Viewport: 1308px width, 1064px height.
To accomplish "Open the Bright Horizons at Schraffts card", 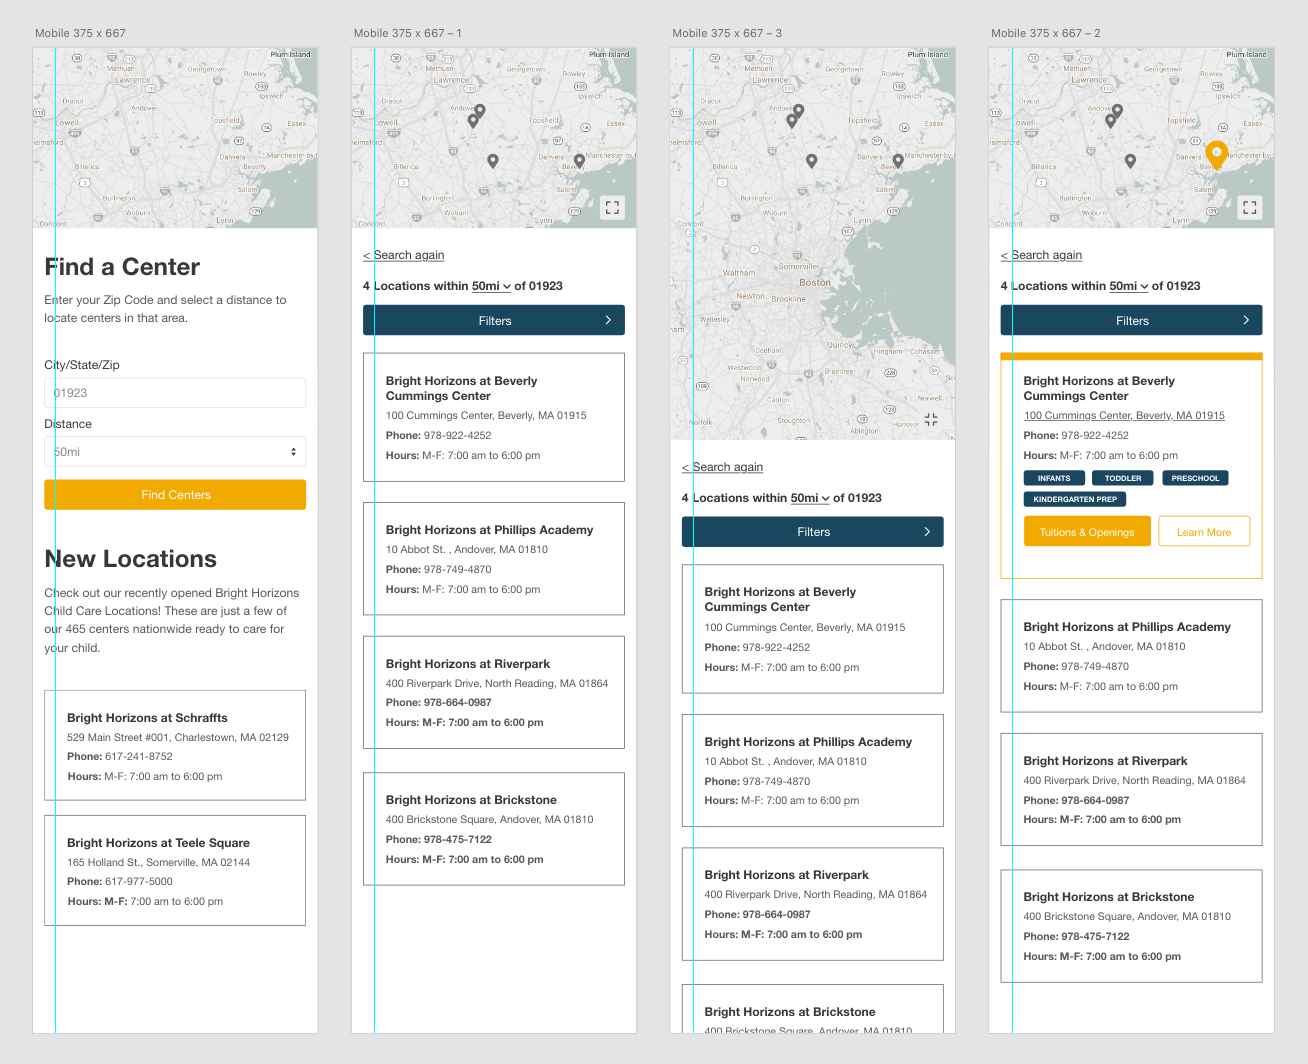I will pyautogui.click(x=175, y=745).
